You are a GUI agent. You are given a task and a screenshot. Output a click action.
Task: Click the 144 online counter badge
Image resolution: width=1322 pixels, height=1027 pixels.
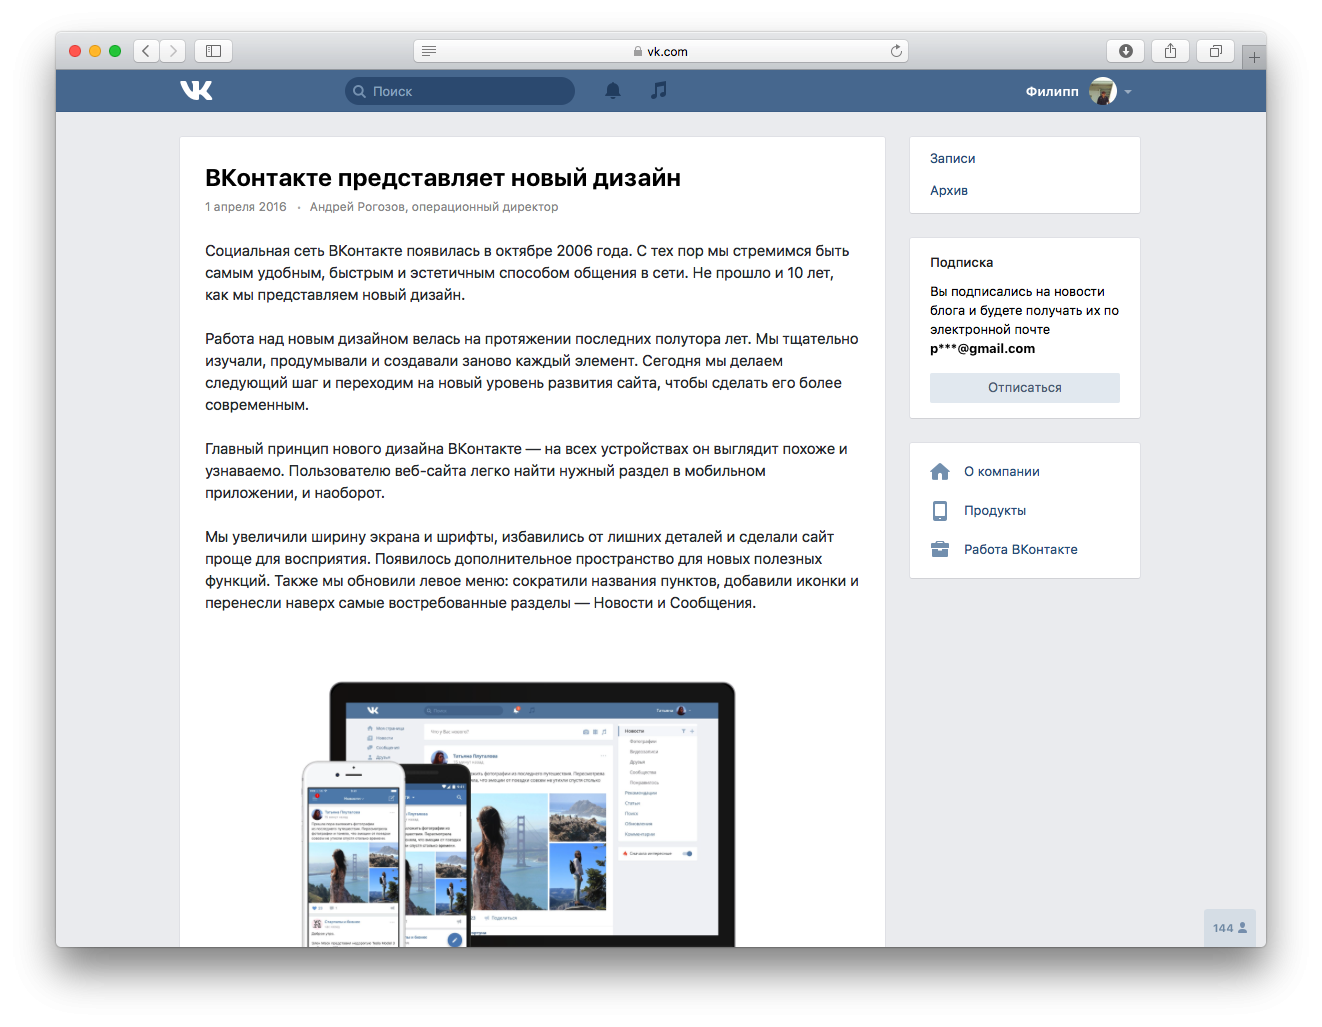[1230, 928]
